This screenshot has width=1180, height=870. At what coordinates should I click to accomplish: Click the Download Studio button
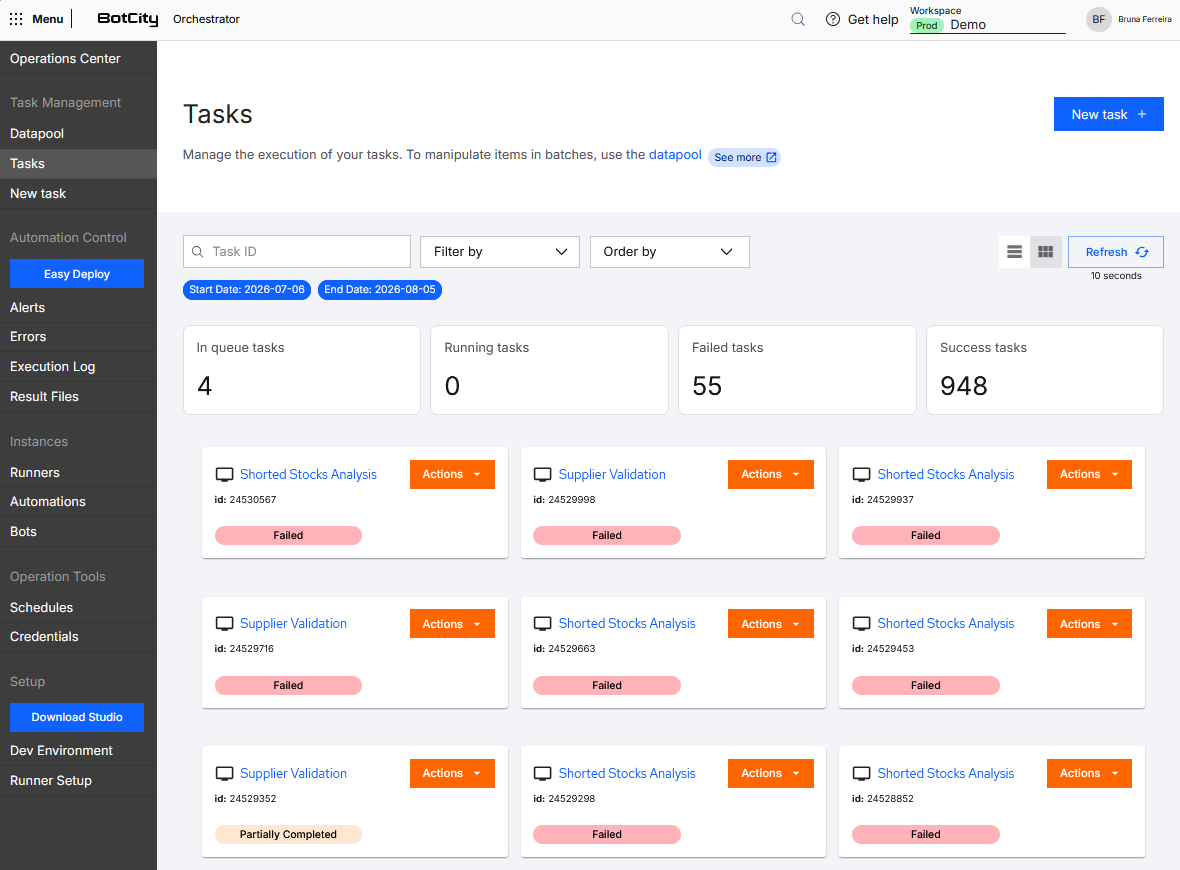coord(77,717)
